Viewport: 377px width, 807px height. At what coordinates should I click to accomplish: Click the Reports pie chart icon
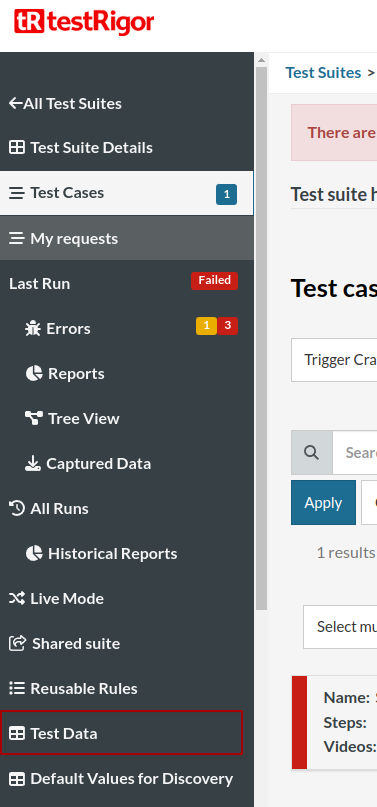34,374
